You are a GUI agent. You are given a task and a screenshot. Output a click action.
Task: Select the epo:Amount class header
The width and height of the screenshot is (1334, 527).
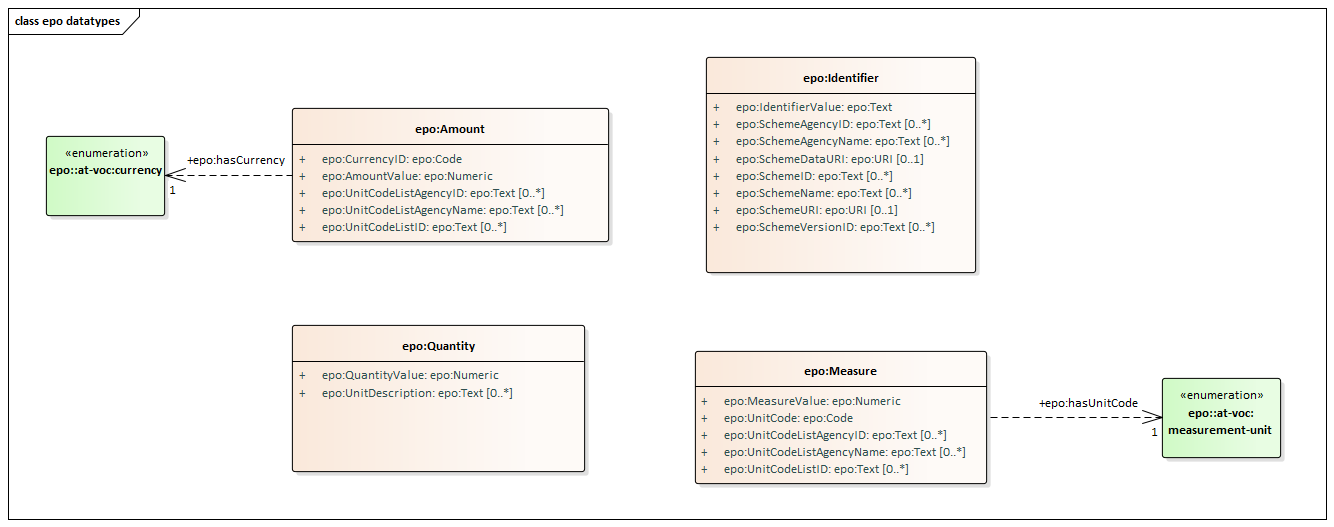coord(450,129)
